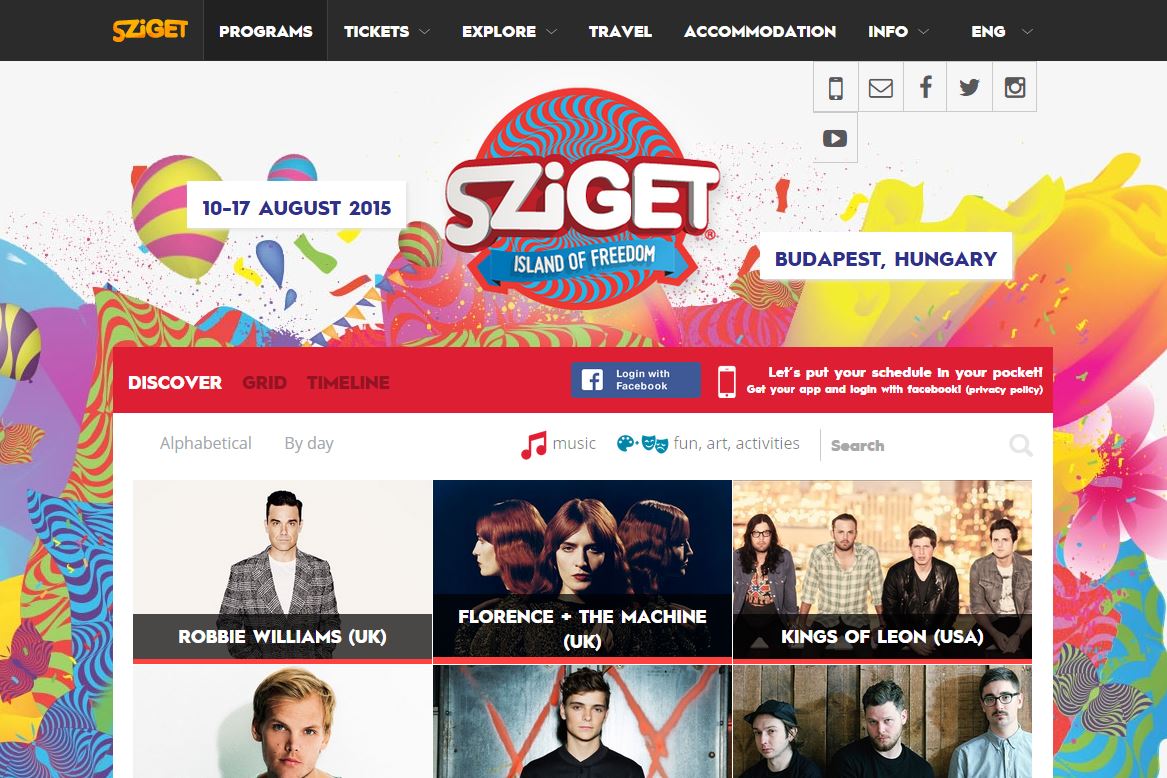Switch to the Timeline tab
1167x778 pixels.
(x=348, y=383)
